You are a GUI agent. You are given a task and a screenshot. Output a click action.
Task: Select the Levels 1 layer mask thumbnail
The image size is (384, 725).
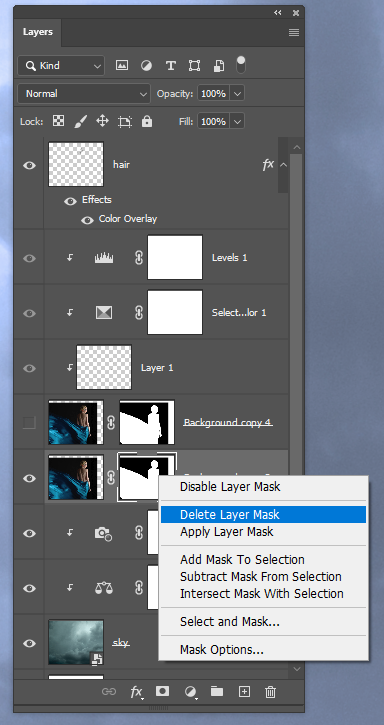point(175,258)
